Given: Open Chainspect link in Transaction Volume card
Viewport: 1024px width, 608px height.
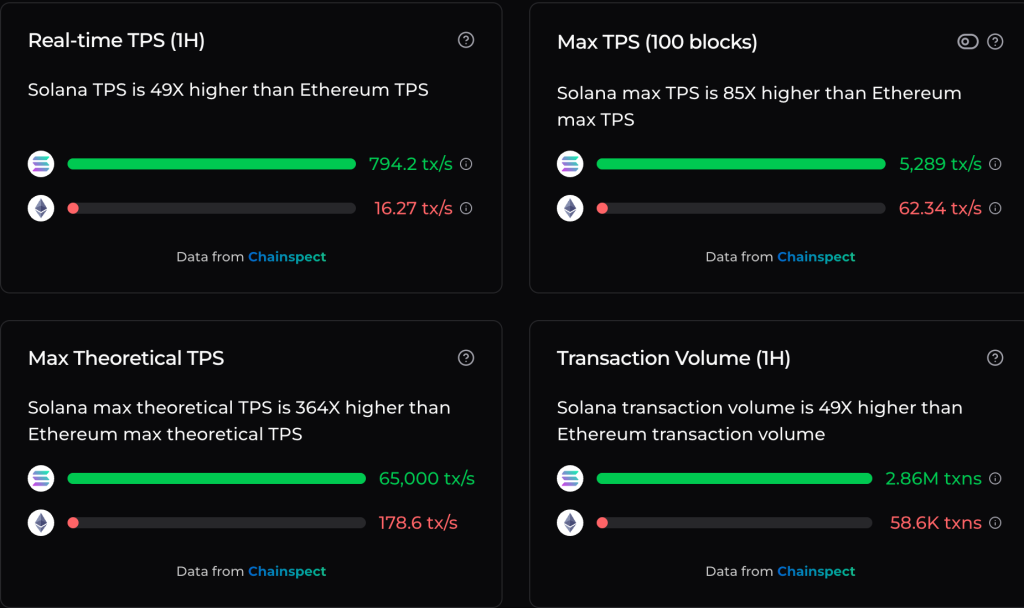Looking at the screenshot, I should tap(816, 571).
